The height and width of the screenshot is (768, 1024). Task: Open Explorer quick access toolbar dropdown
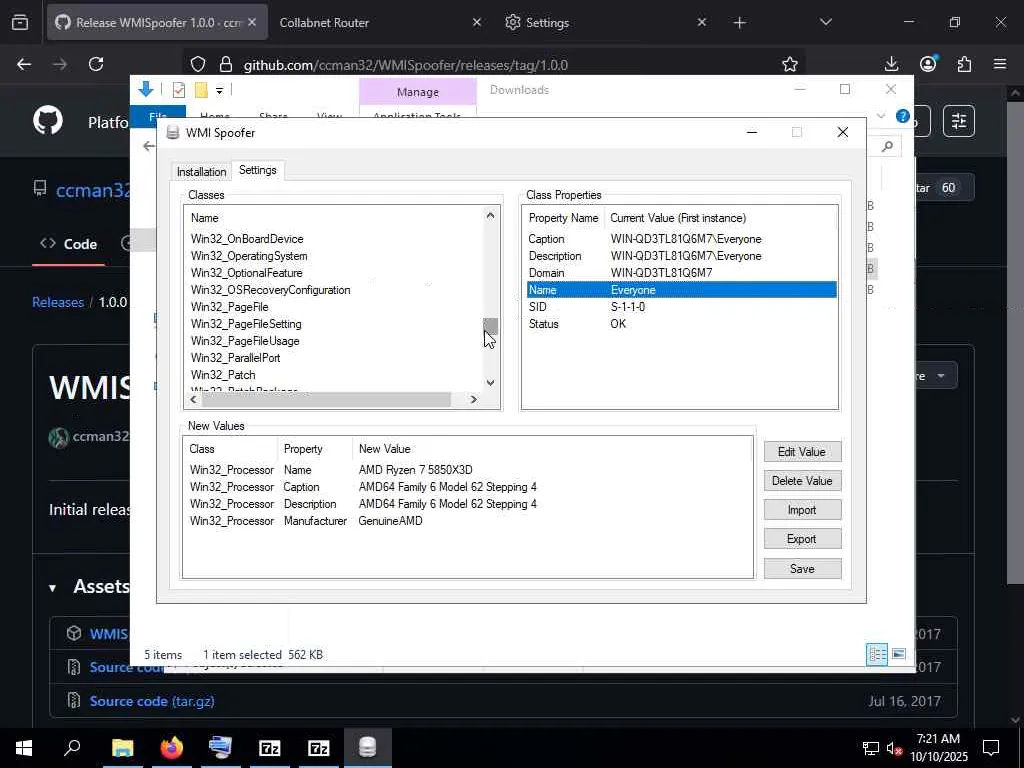coord(219,91)
